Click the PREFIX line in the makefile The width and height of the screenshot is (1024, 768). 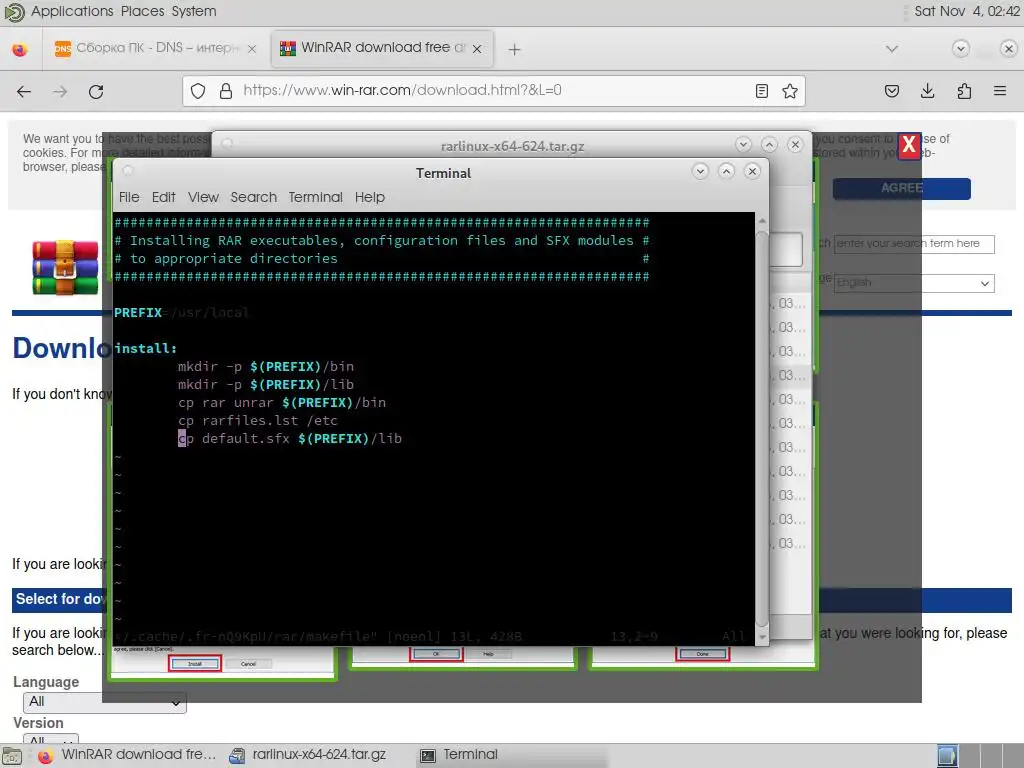pyautogui.click(x=182, y=313)
